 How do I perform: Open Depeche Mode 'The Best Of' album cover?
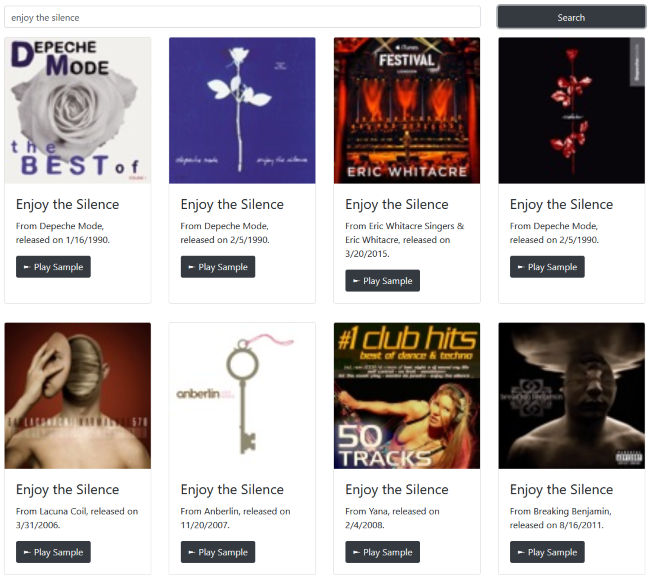tap(78, 111)
